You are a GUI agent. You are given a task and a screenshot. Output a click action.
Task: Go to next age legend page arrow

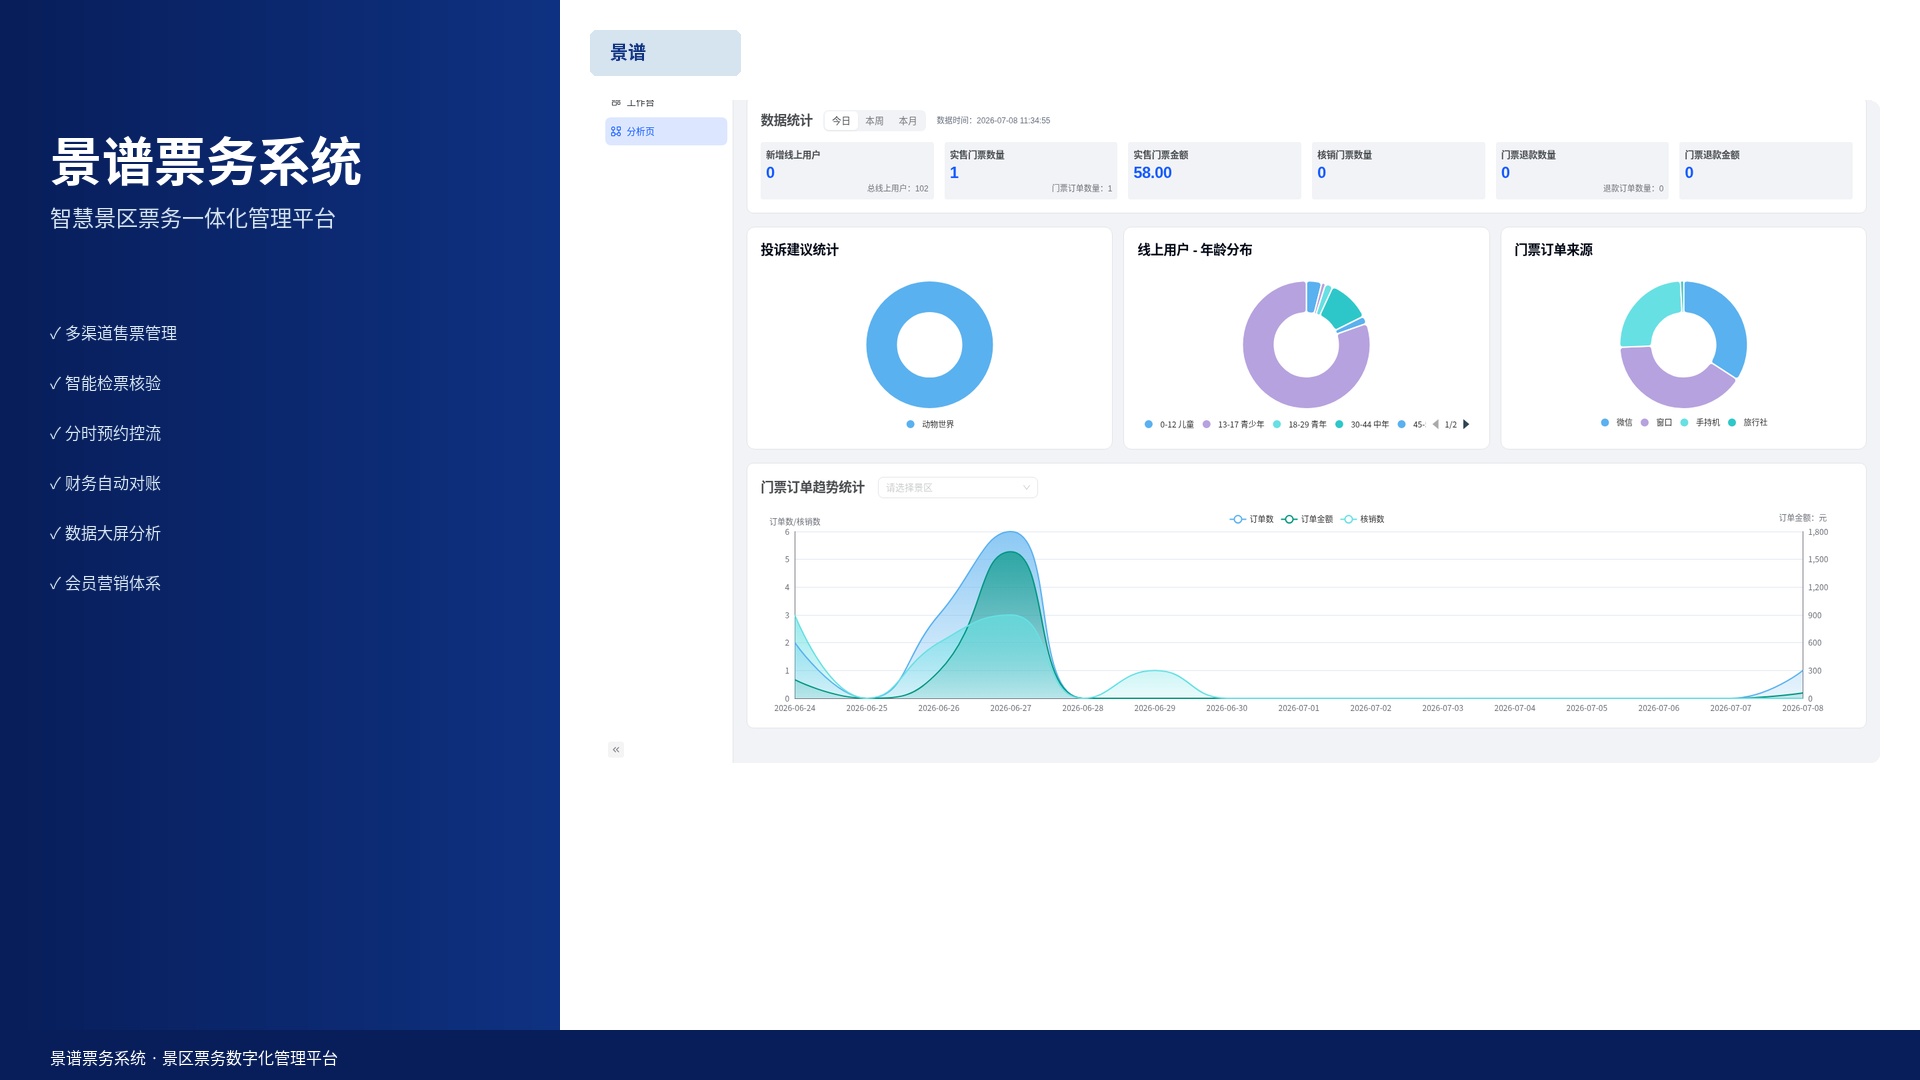(x=1466, y=424)
